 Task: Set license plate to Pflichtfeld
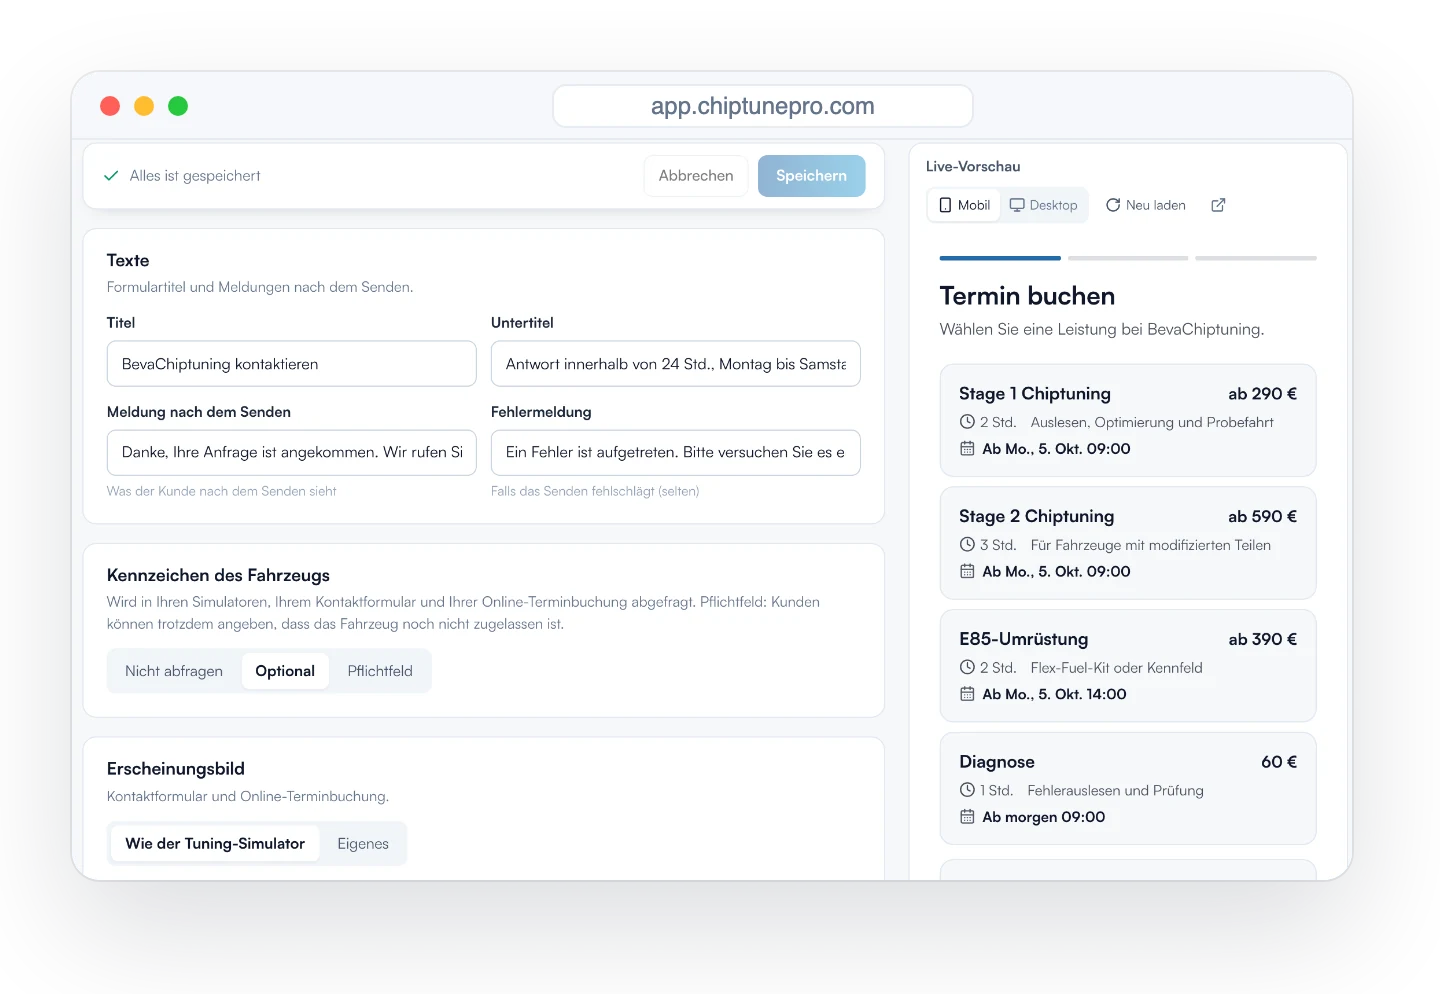(x=380, y=671)
